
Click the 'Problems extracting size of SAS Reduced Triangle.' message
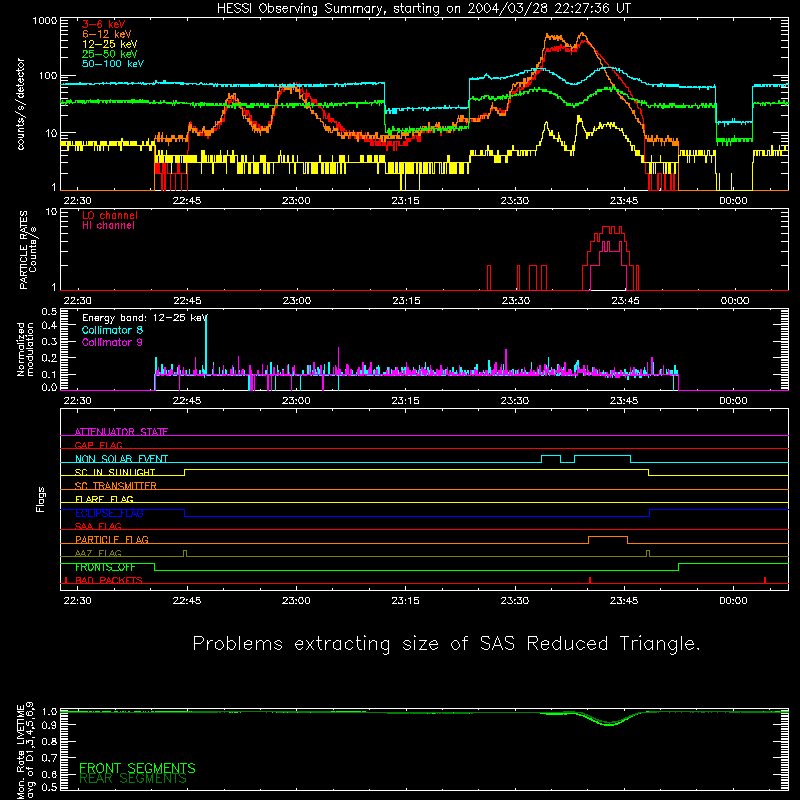click(x=446, y=644)
